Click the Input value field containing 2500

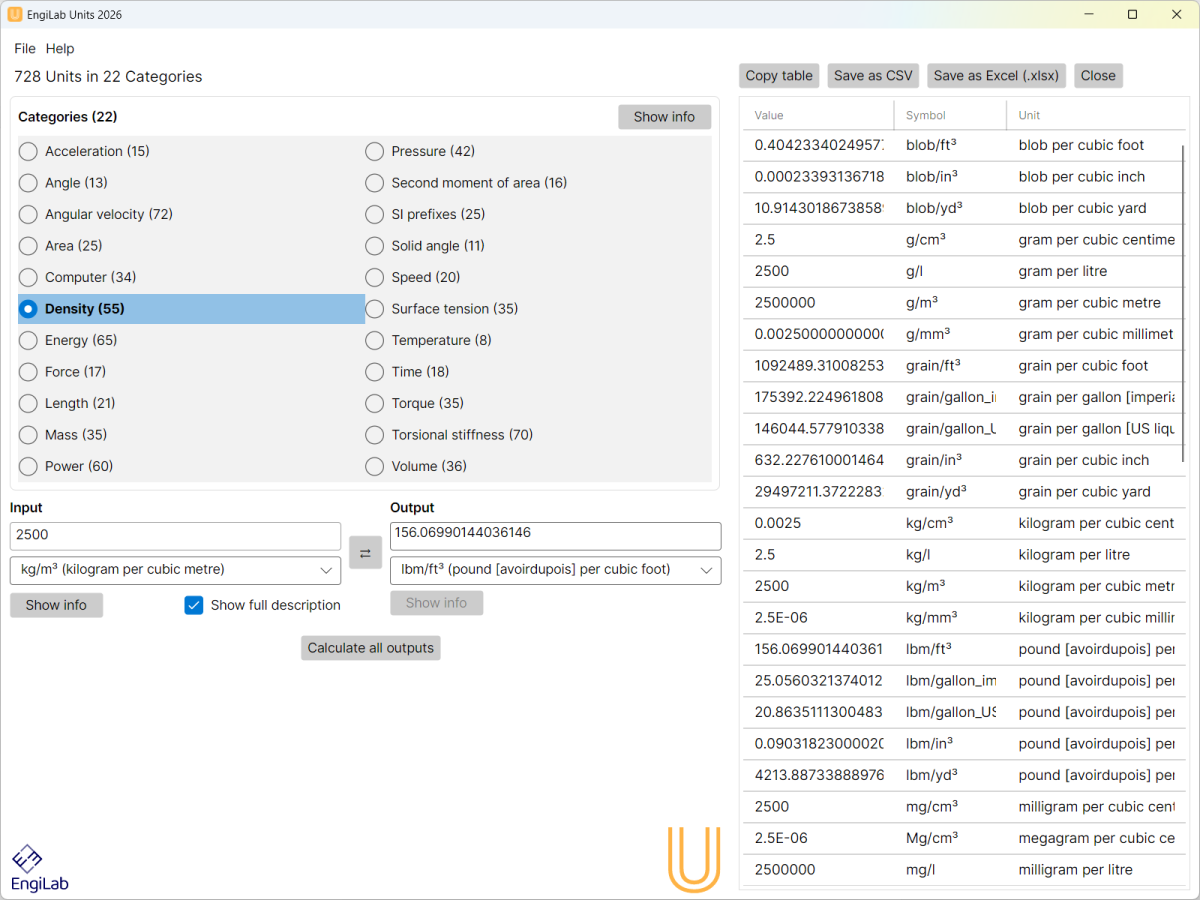175,536
